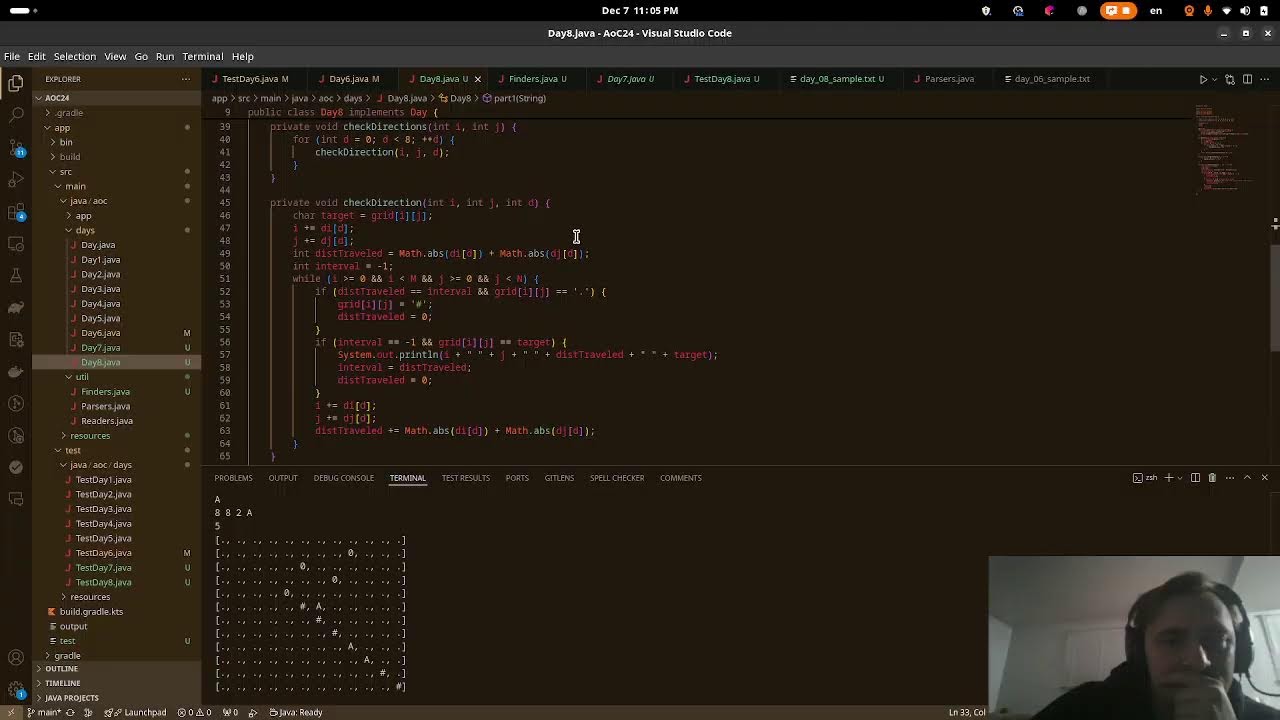Open the Wi-Fi network indicator
The height and width of the screenshot is (720, 1280).
(x=1226, y=11)
